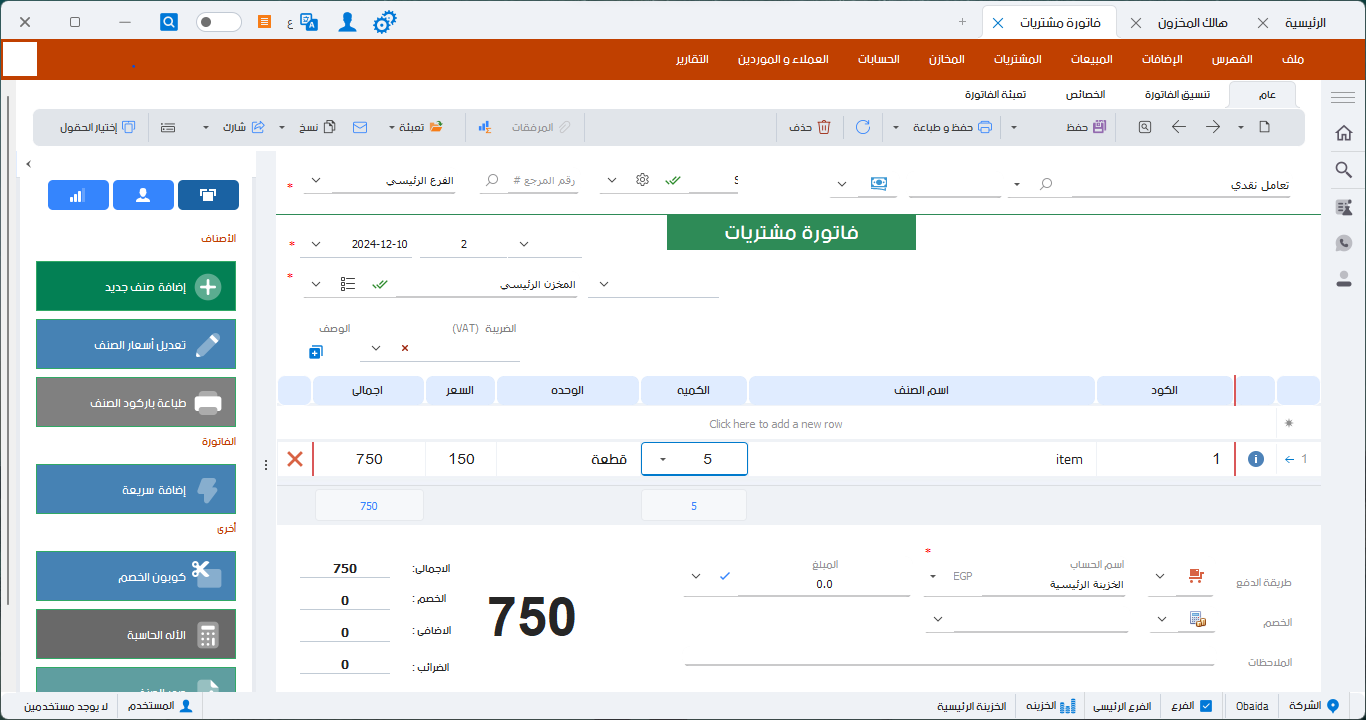Click the blue refresh icon in toolbar

click(862, 127)
